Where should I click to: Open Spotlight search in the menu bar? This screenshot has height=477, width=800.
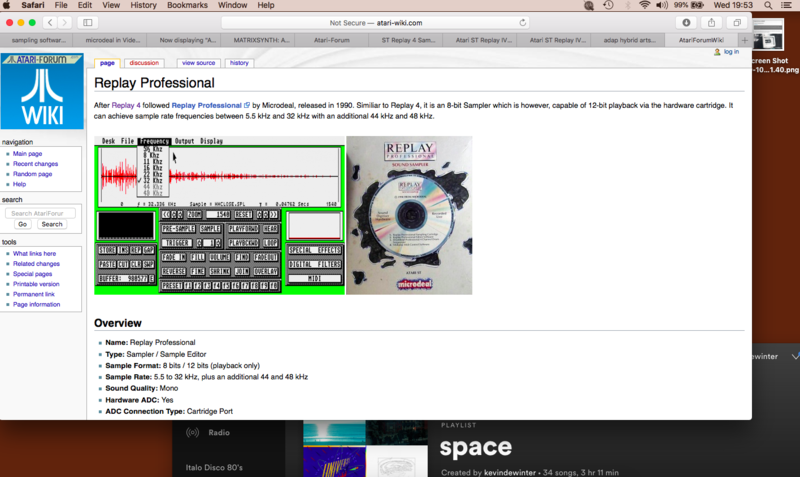[x=768, y=5]
